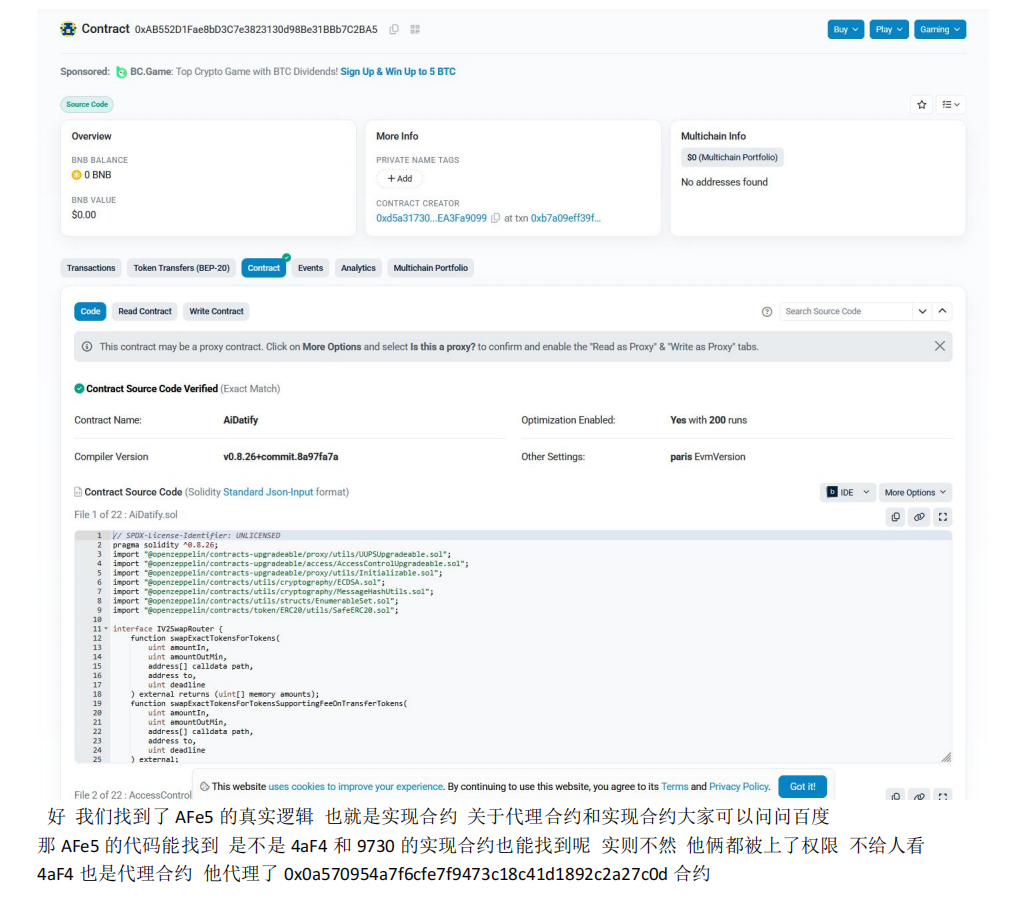Toggle fullscreen for the AiDatify.sol code viewer

[x=942, y=517]
